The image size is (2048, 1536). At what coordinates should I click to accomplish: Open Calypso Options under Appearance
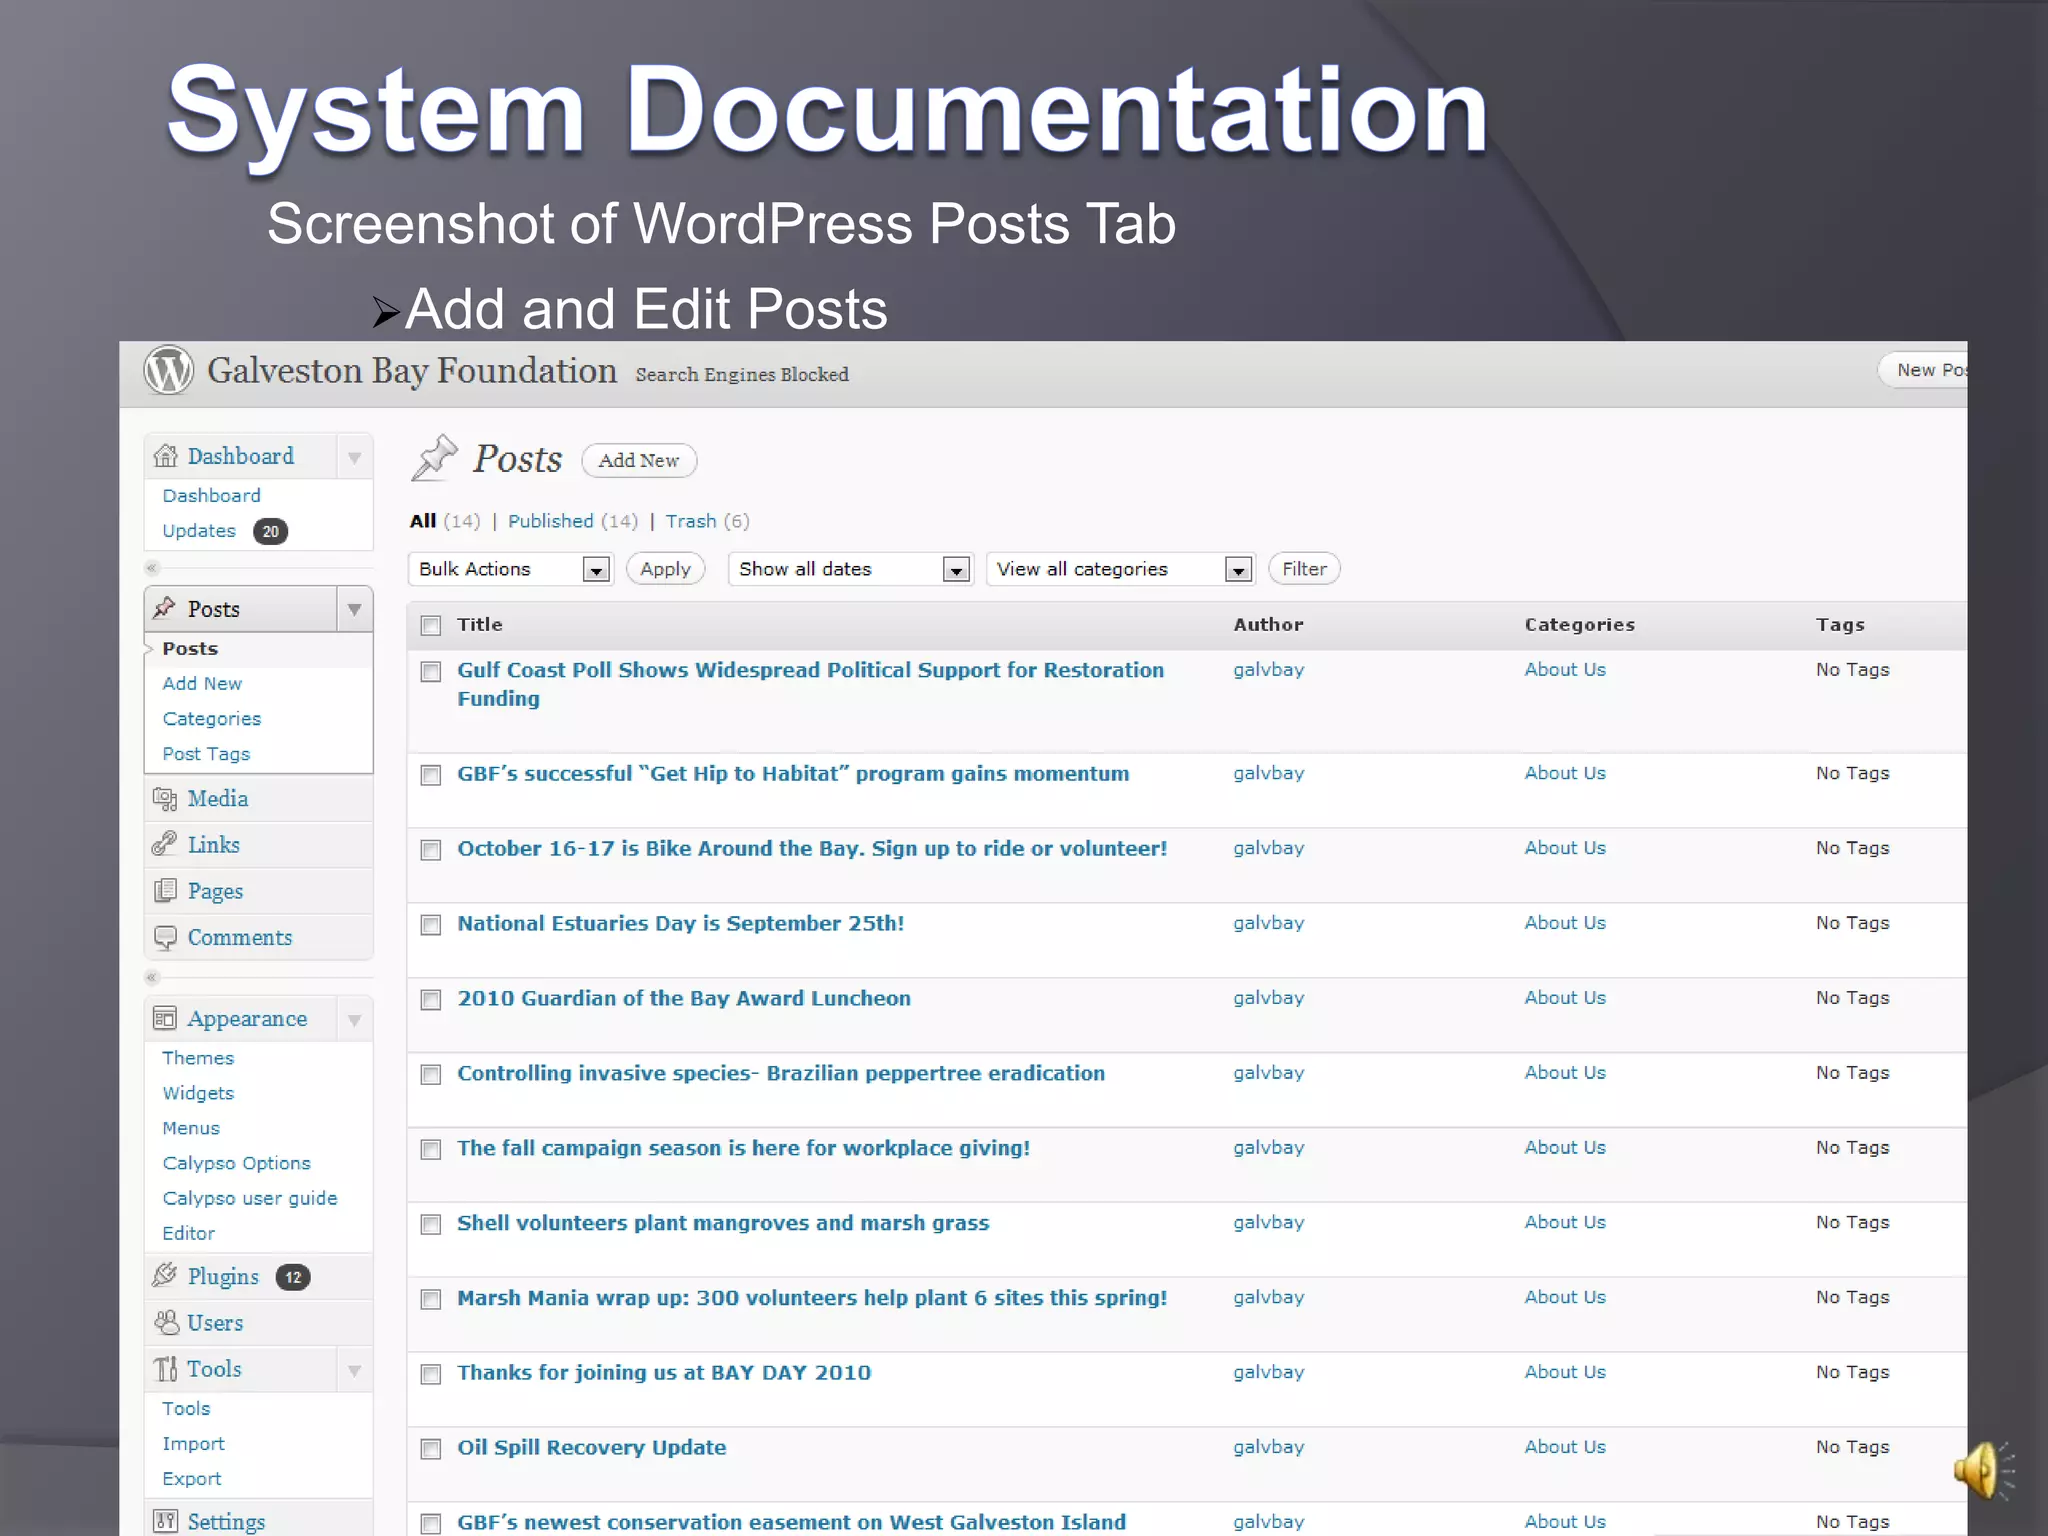coord(237,1163)
